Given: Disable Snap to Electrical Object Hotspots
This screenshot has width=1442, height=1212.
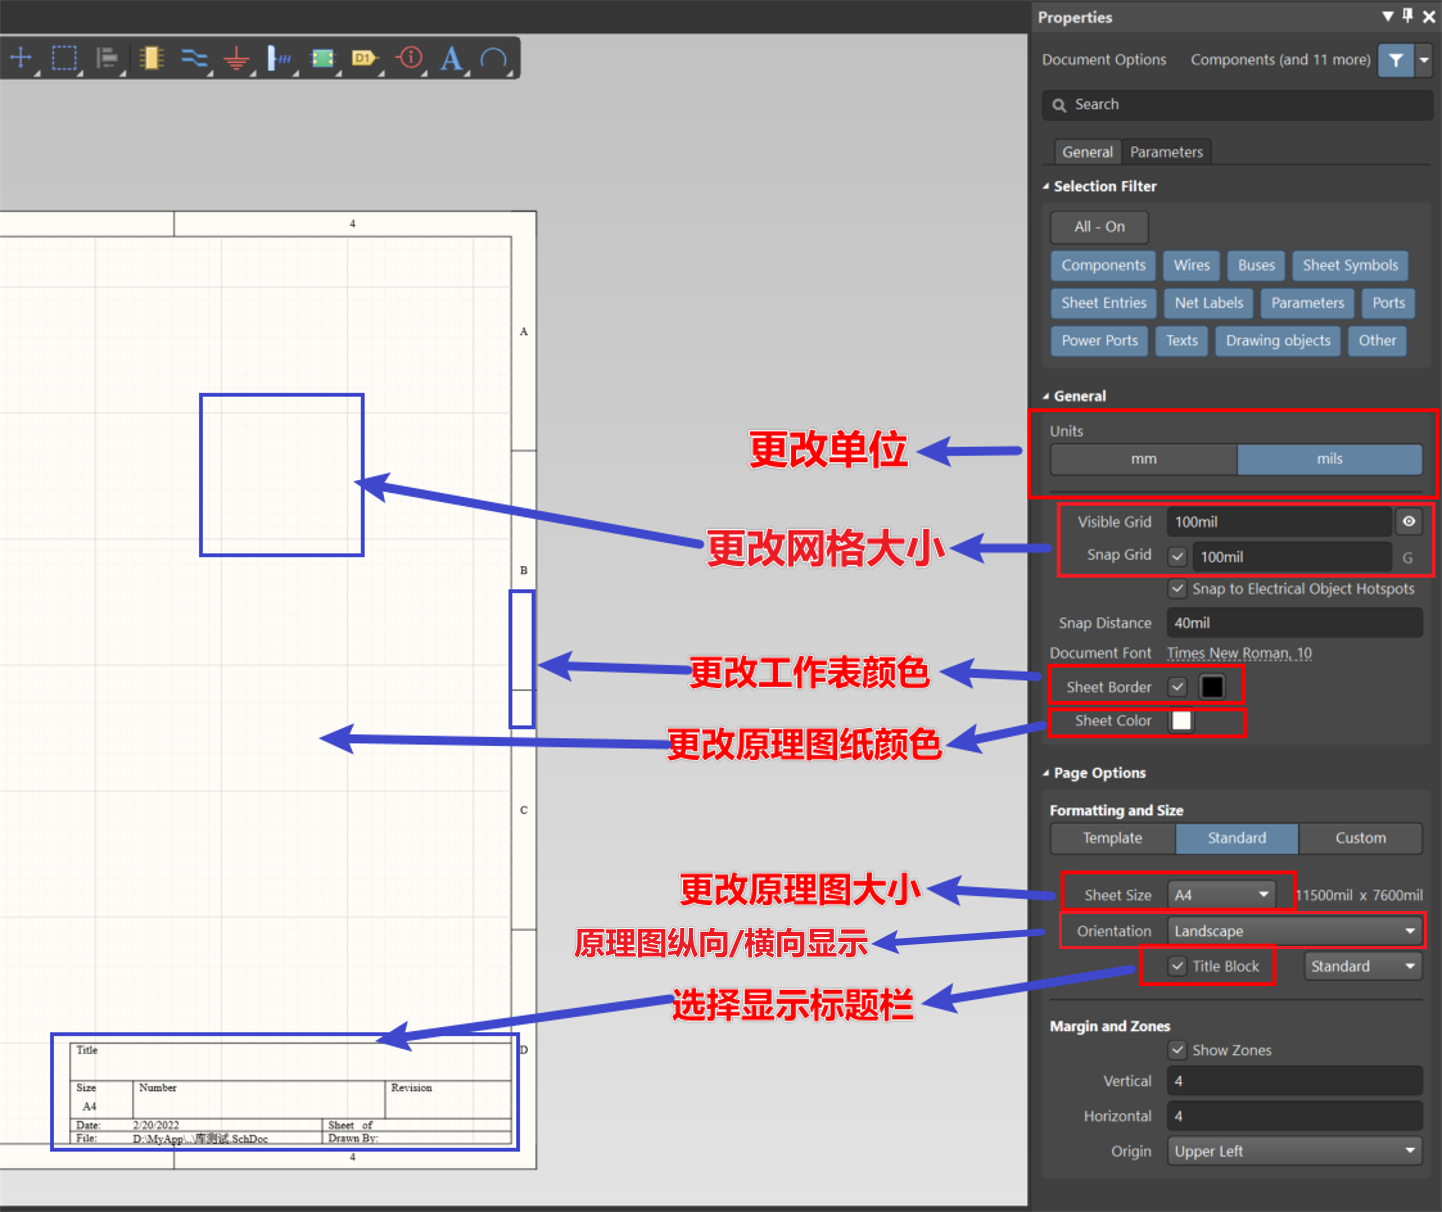Looking at the screenshot, I should click(1177, 589).
